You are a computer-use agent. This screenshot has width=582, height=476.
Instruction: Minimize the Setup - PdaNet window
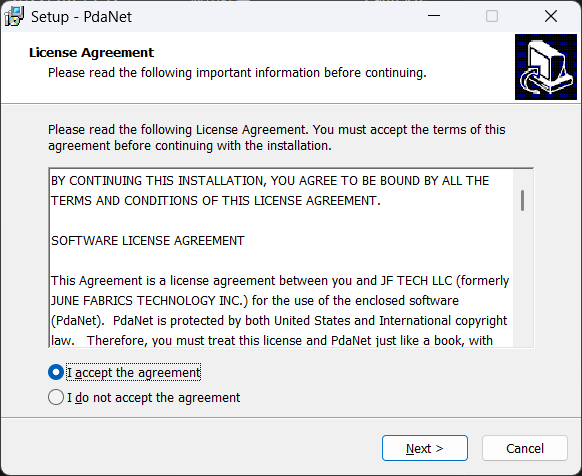(434, 16)
